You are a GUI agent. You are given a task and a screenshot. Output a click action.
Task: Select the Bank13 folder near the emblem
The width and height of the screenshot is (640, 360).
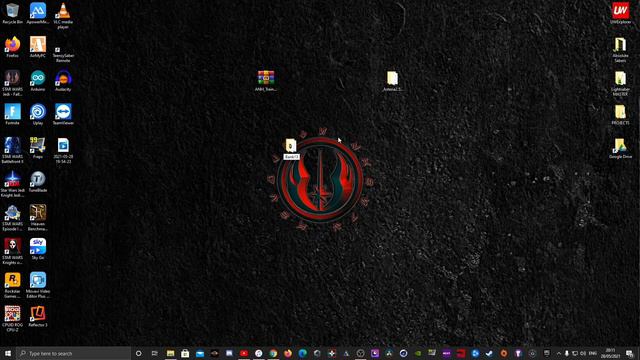(291, 149)
